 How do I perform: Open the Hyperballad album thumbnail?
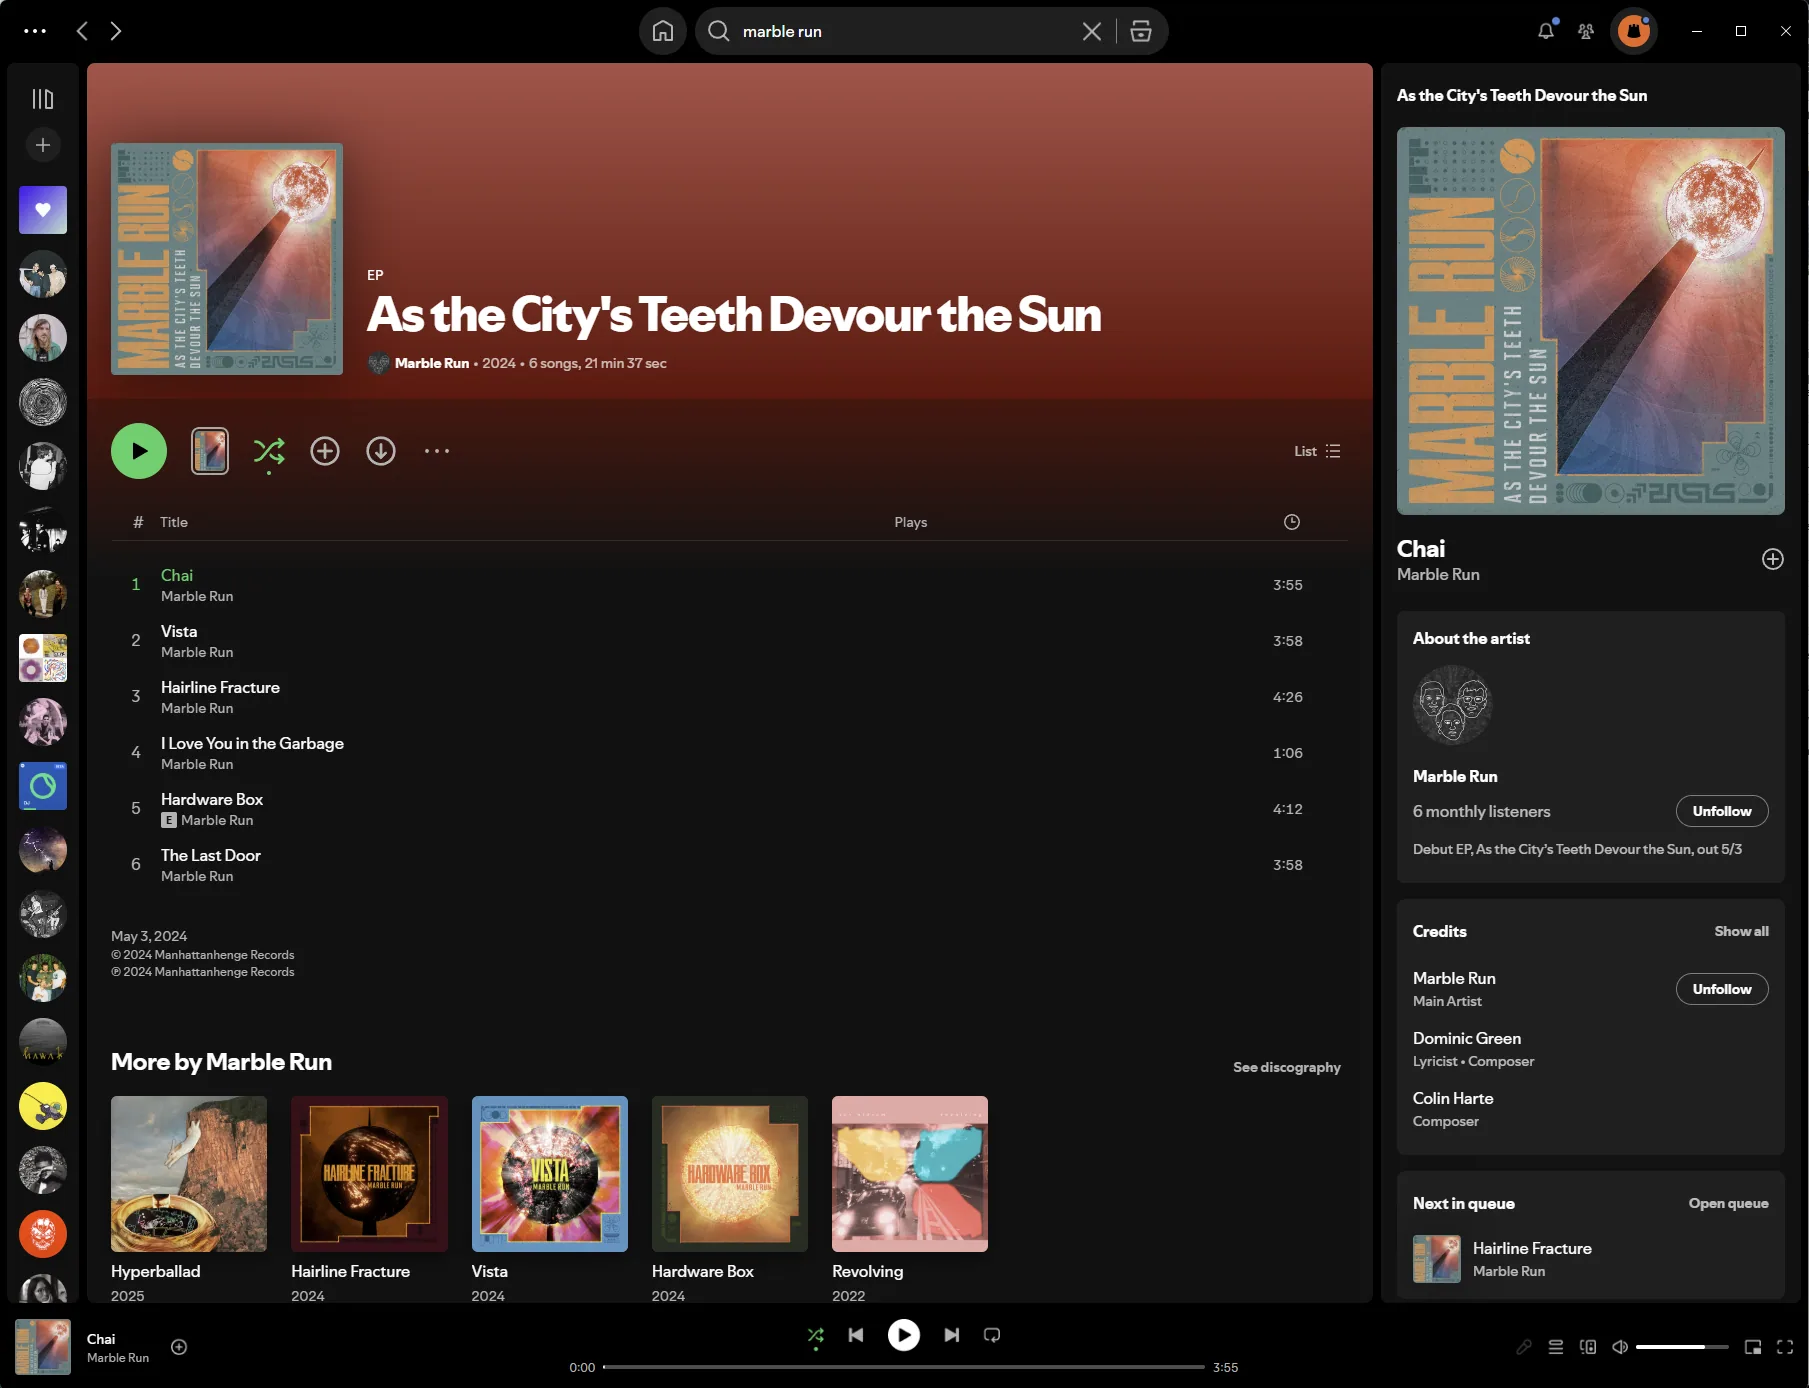point(189,1174)
